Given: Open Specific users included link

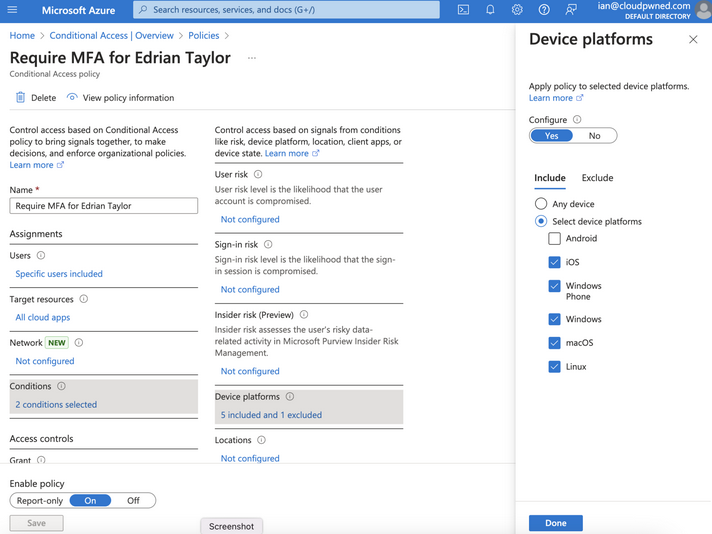Looking at the screenshot, I should click(x=59, y=274).
